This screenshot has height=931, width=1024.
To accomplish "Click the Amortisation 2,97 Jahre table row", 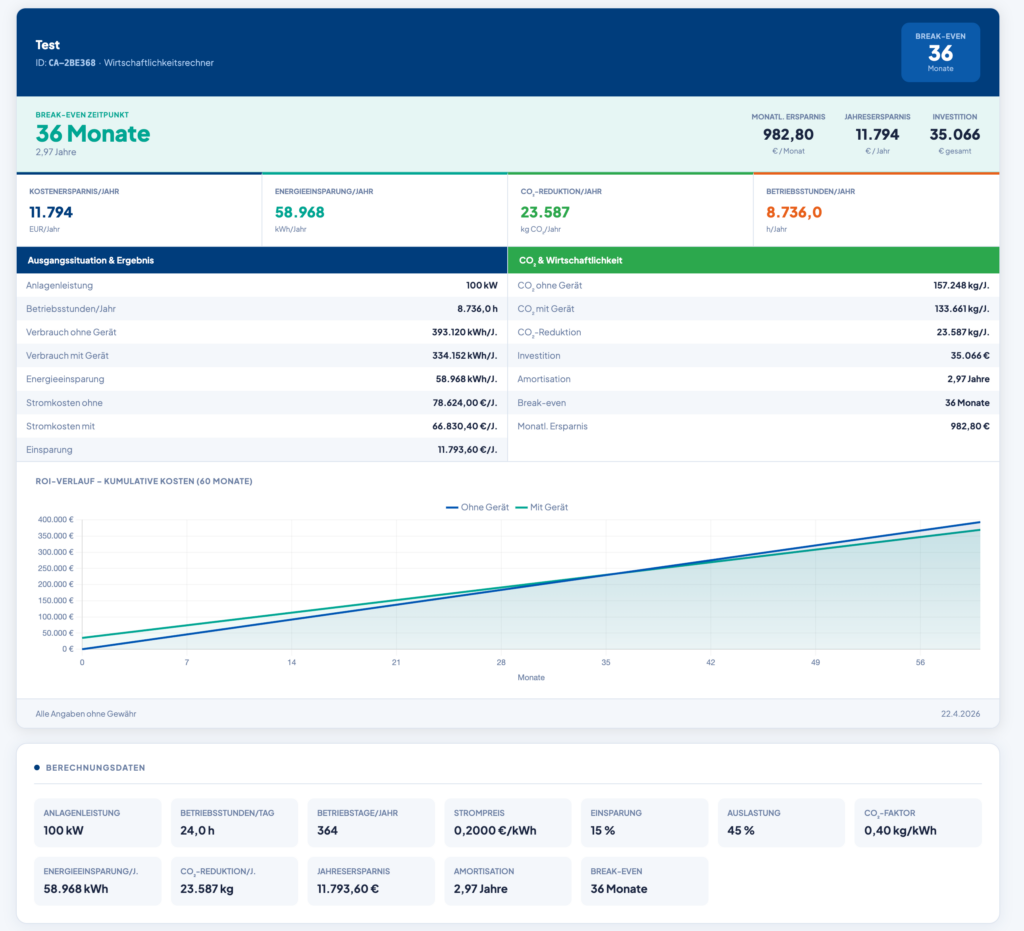I will click(753, 379).
